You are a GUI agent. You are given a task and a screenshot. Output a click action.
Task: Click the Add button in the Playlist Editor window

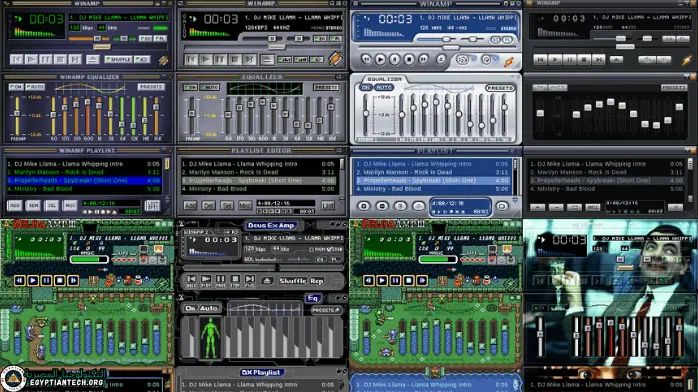(190, 206)
